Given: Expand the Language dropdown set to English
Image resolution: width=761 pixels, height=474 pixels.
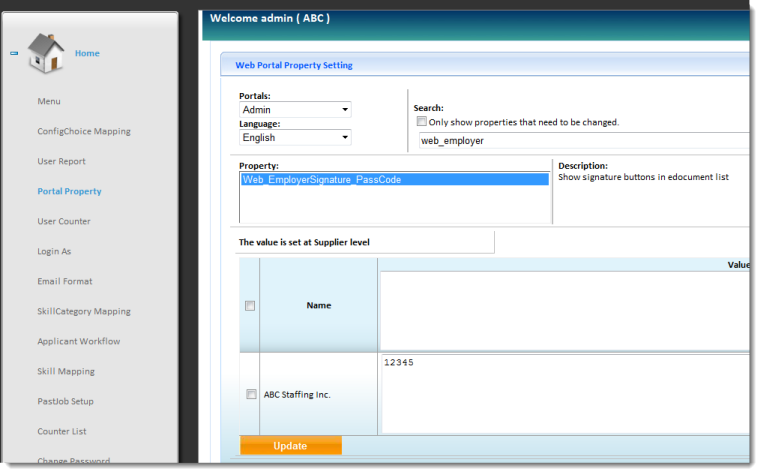Looking at the screenshot, I should click(295, 138).
